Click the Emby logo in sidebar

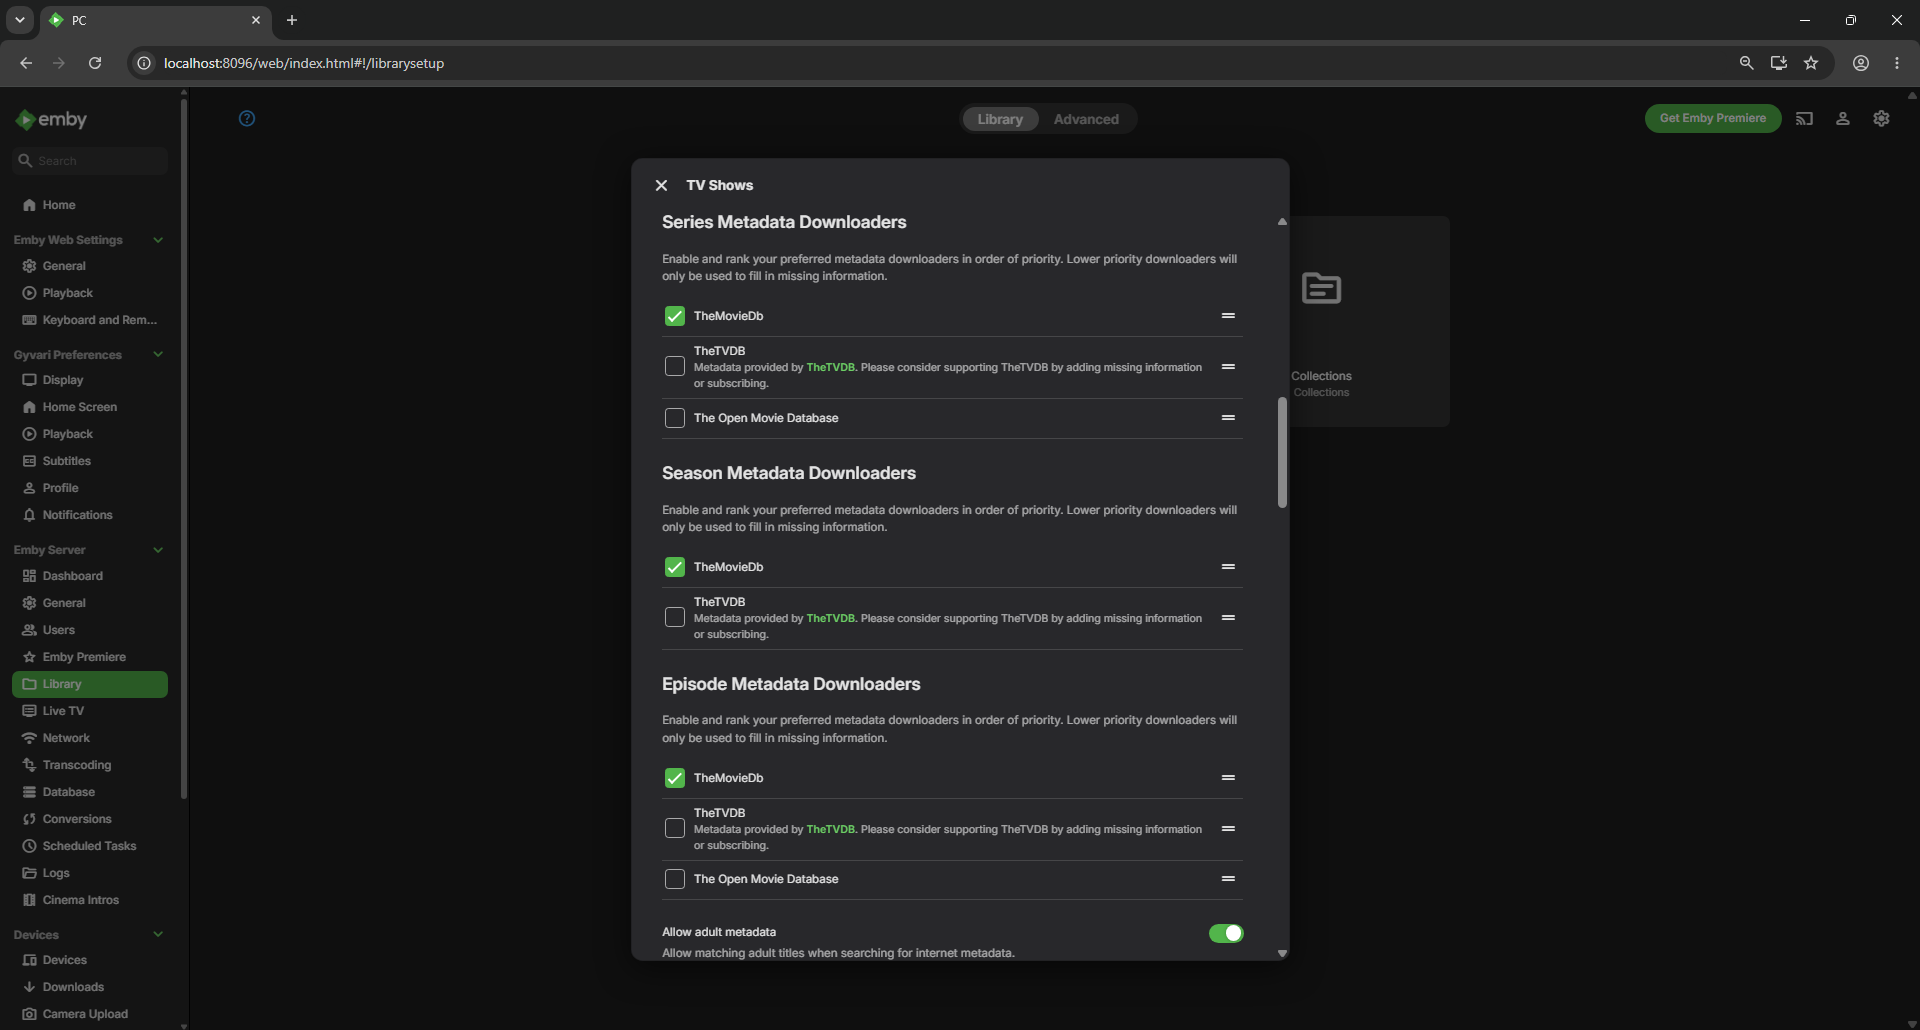[51, 119]
